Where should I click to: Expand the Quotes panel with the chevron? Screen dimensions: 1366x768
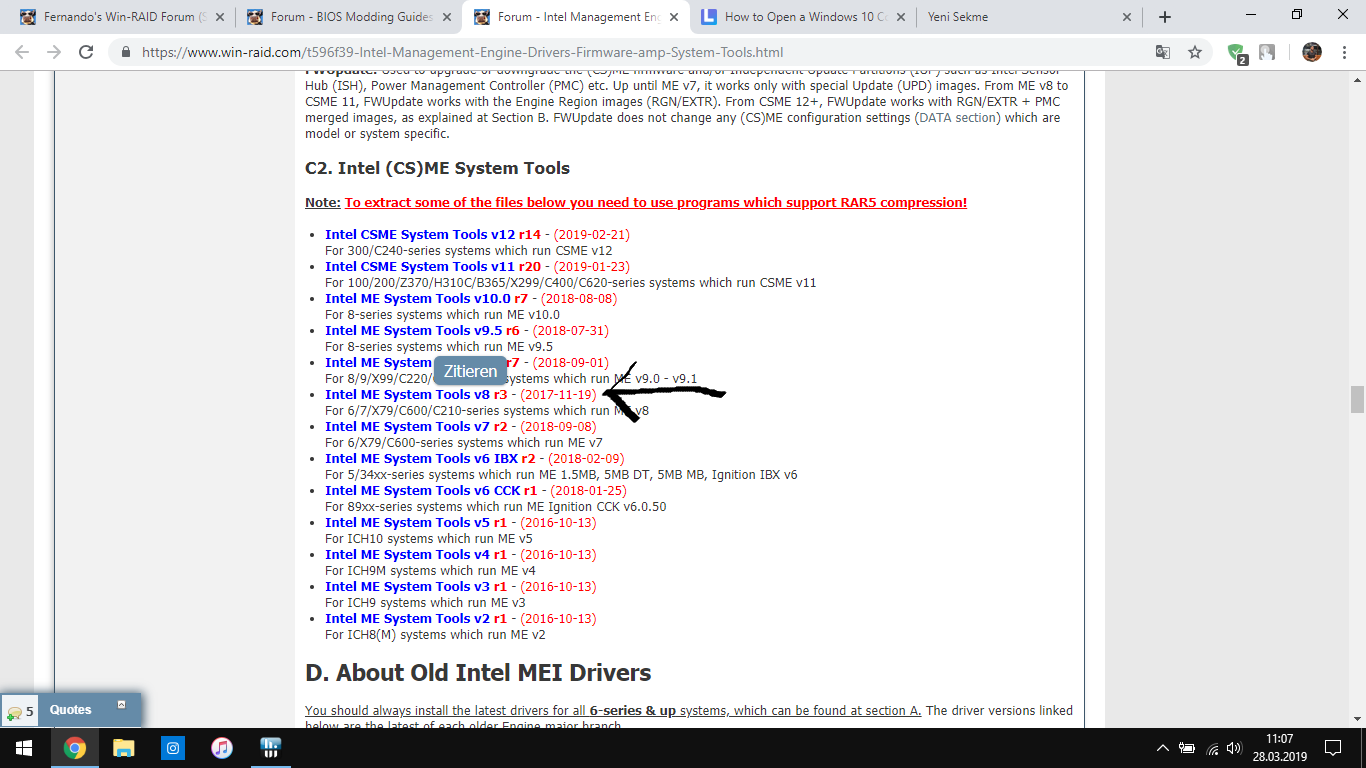click(x=121, y=705)
